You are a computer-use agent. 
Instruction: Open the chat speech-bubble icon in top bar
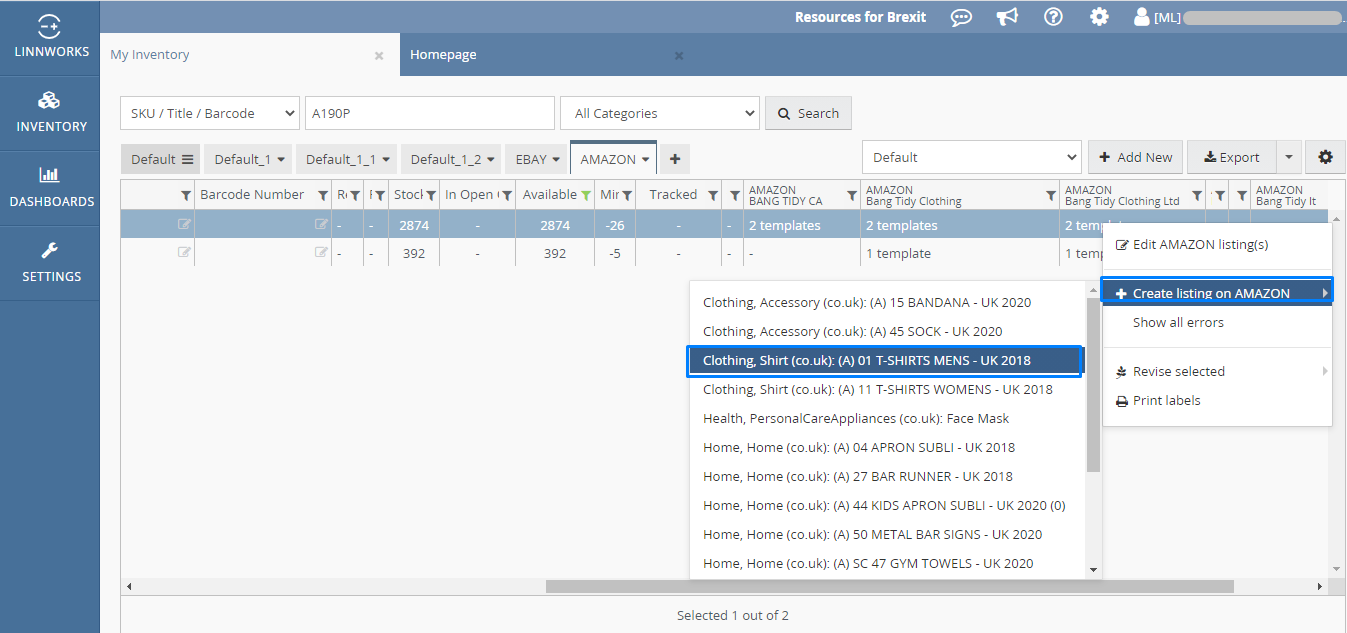(x=961, y=17)
